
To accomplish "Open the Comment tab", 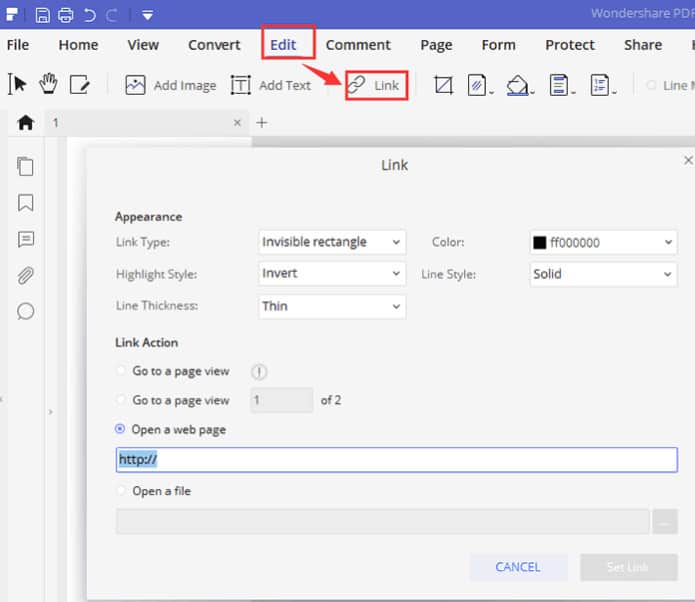I will (x=358, y=45).
